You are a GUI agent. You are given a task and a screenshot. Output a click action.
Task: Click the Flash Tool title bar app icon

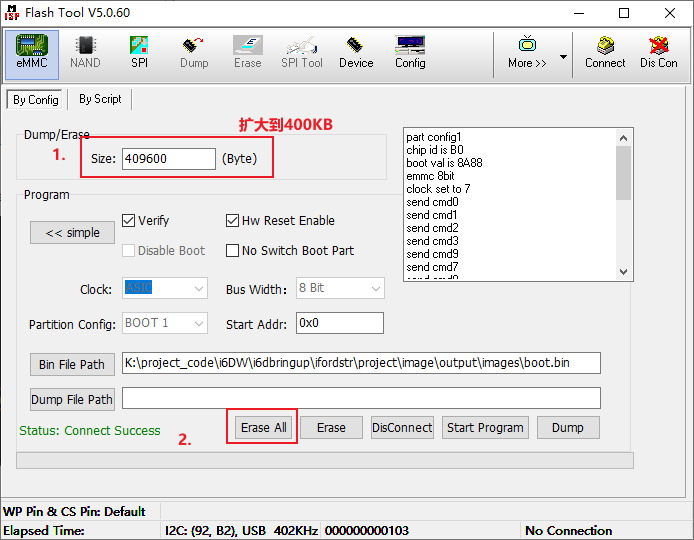(x=12, y=13)
